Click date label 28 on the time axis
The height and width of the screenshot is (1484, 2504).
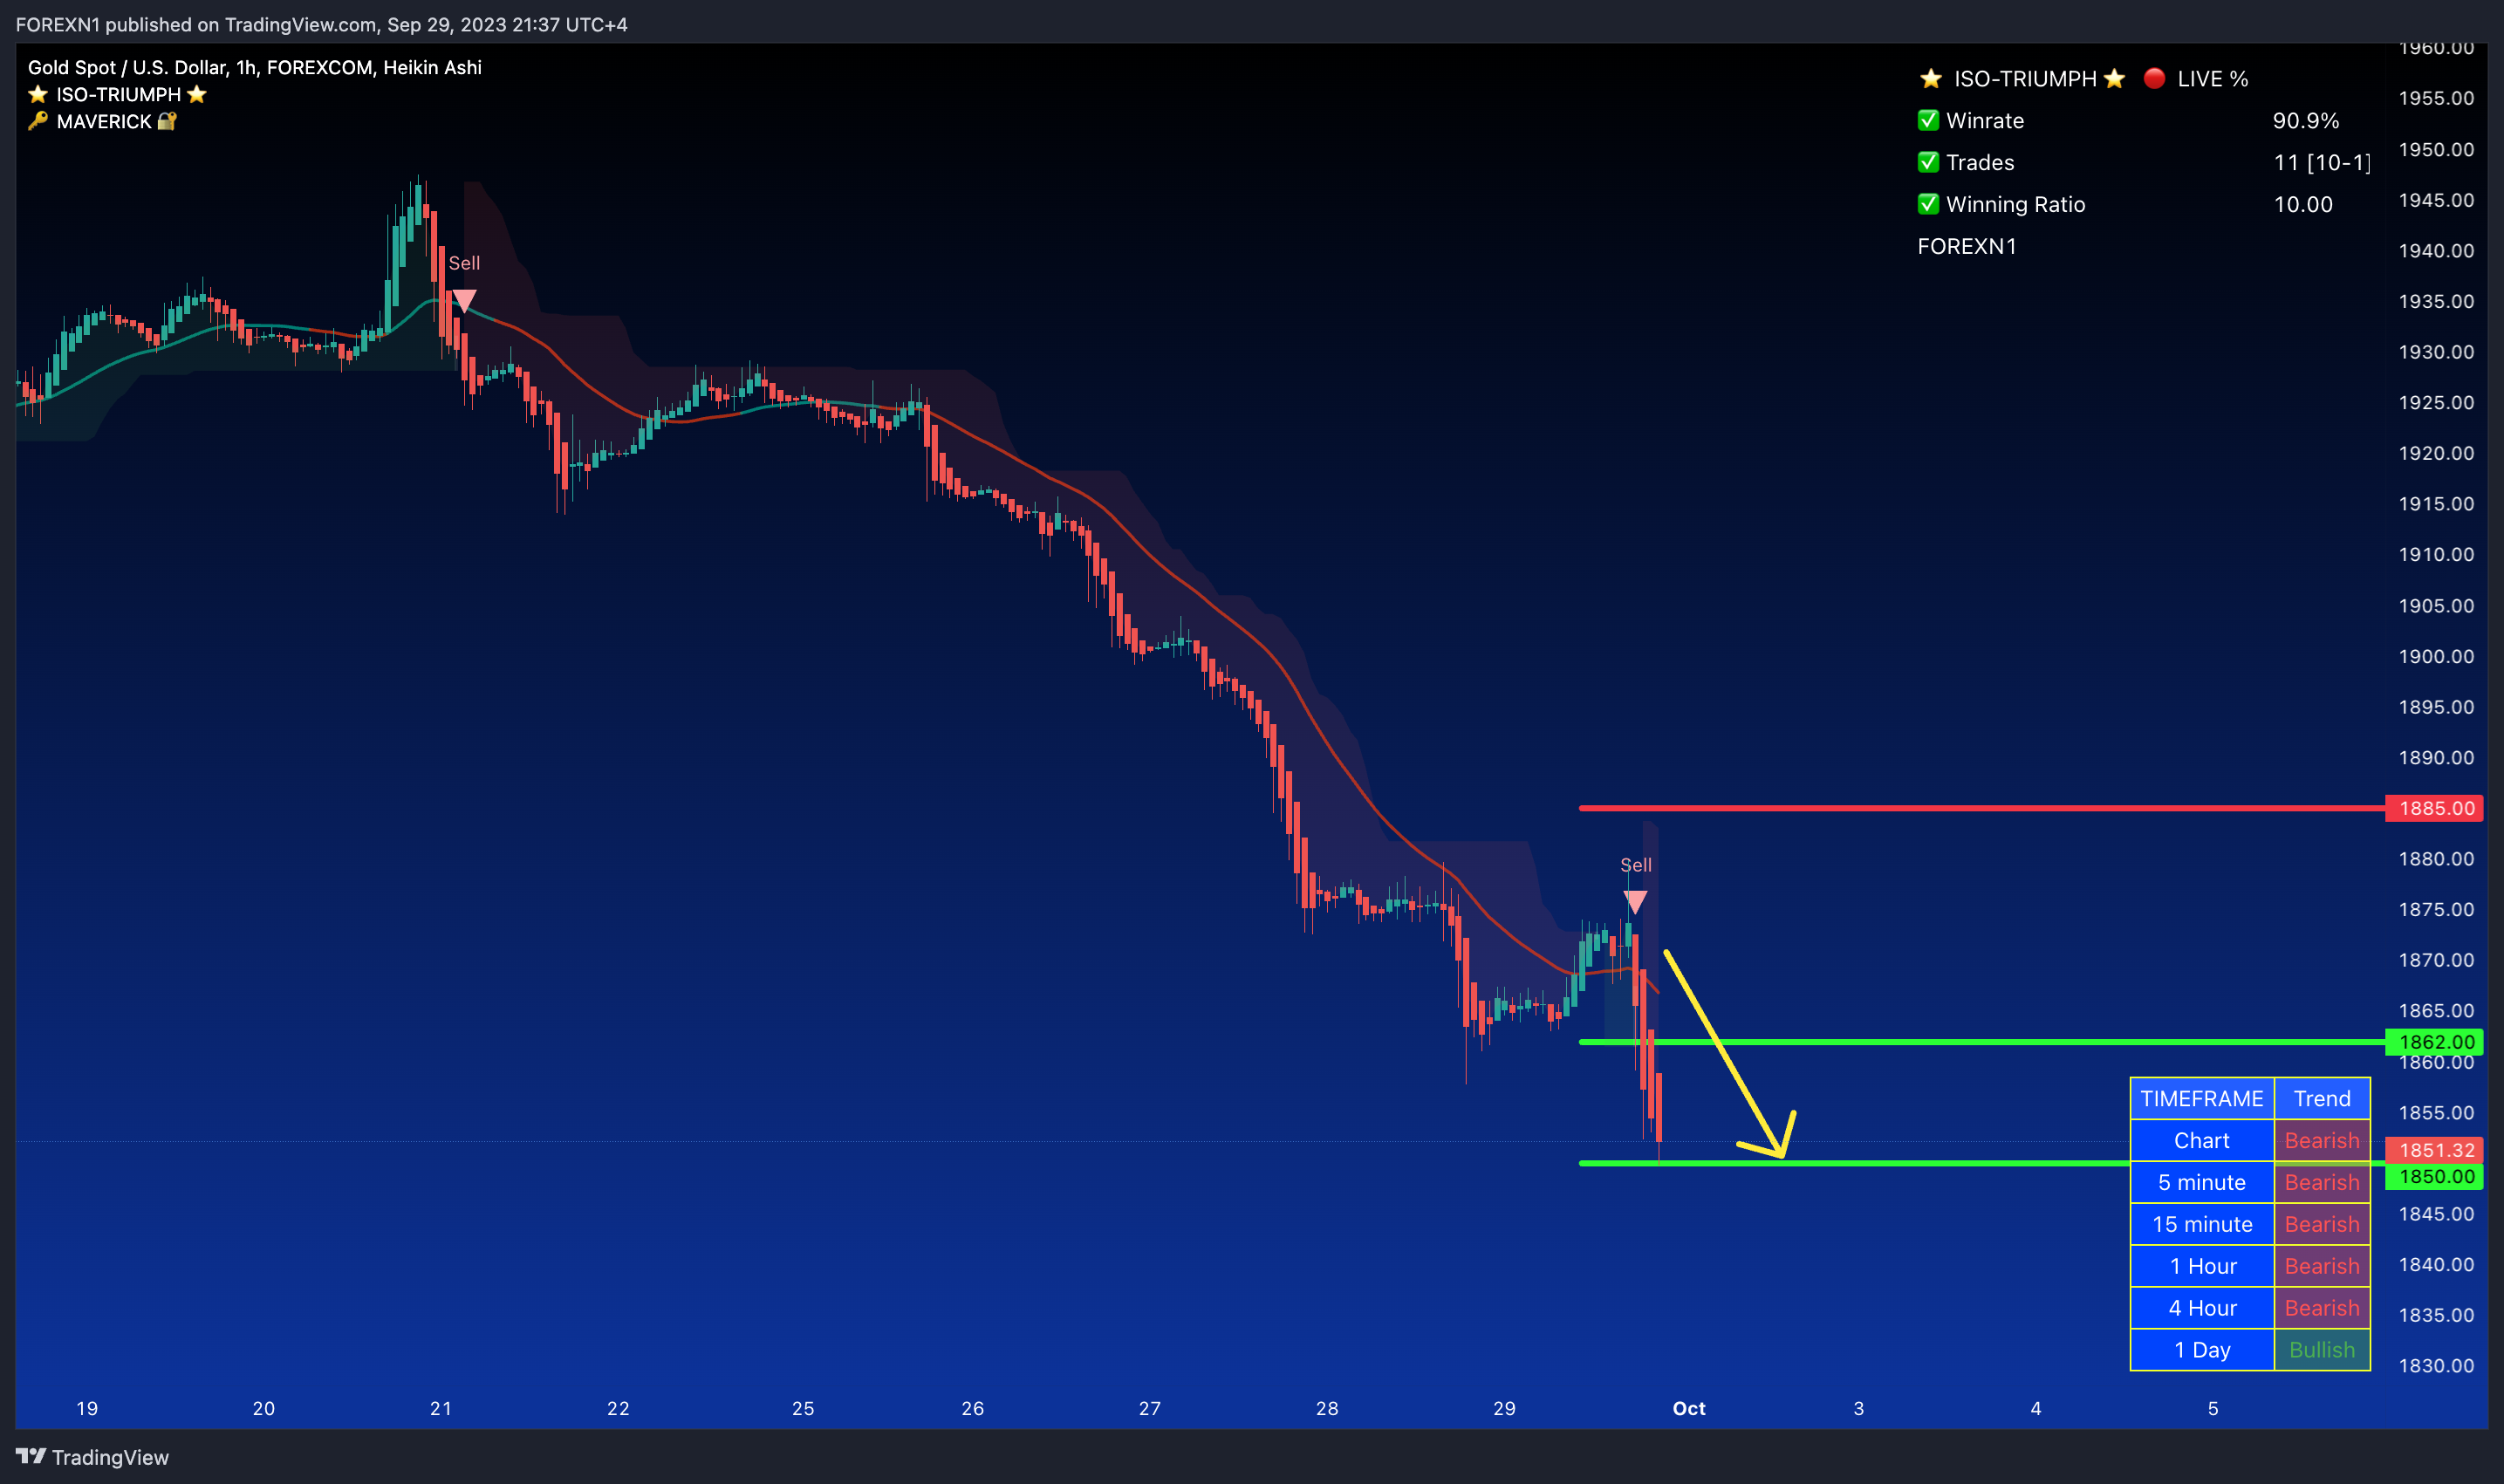click(1327, 1408)
